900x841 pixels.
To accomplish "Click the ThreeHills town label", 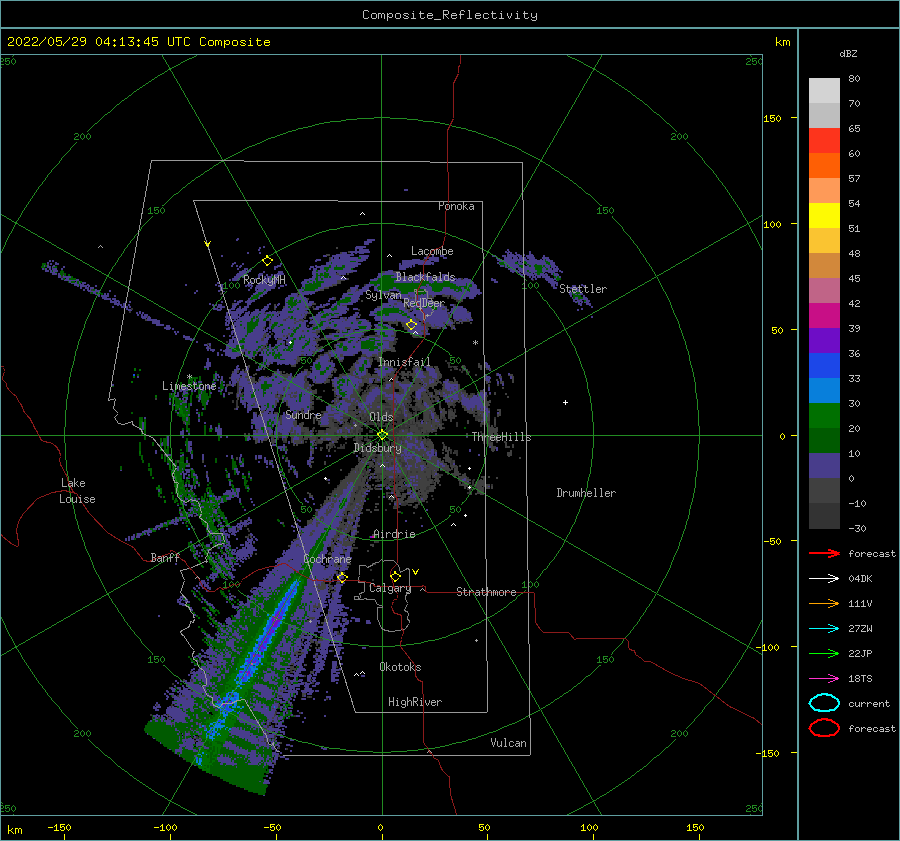I will pos(502,437).
